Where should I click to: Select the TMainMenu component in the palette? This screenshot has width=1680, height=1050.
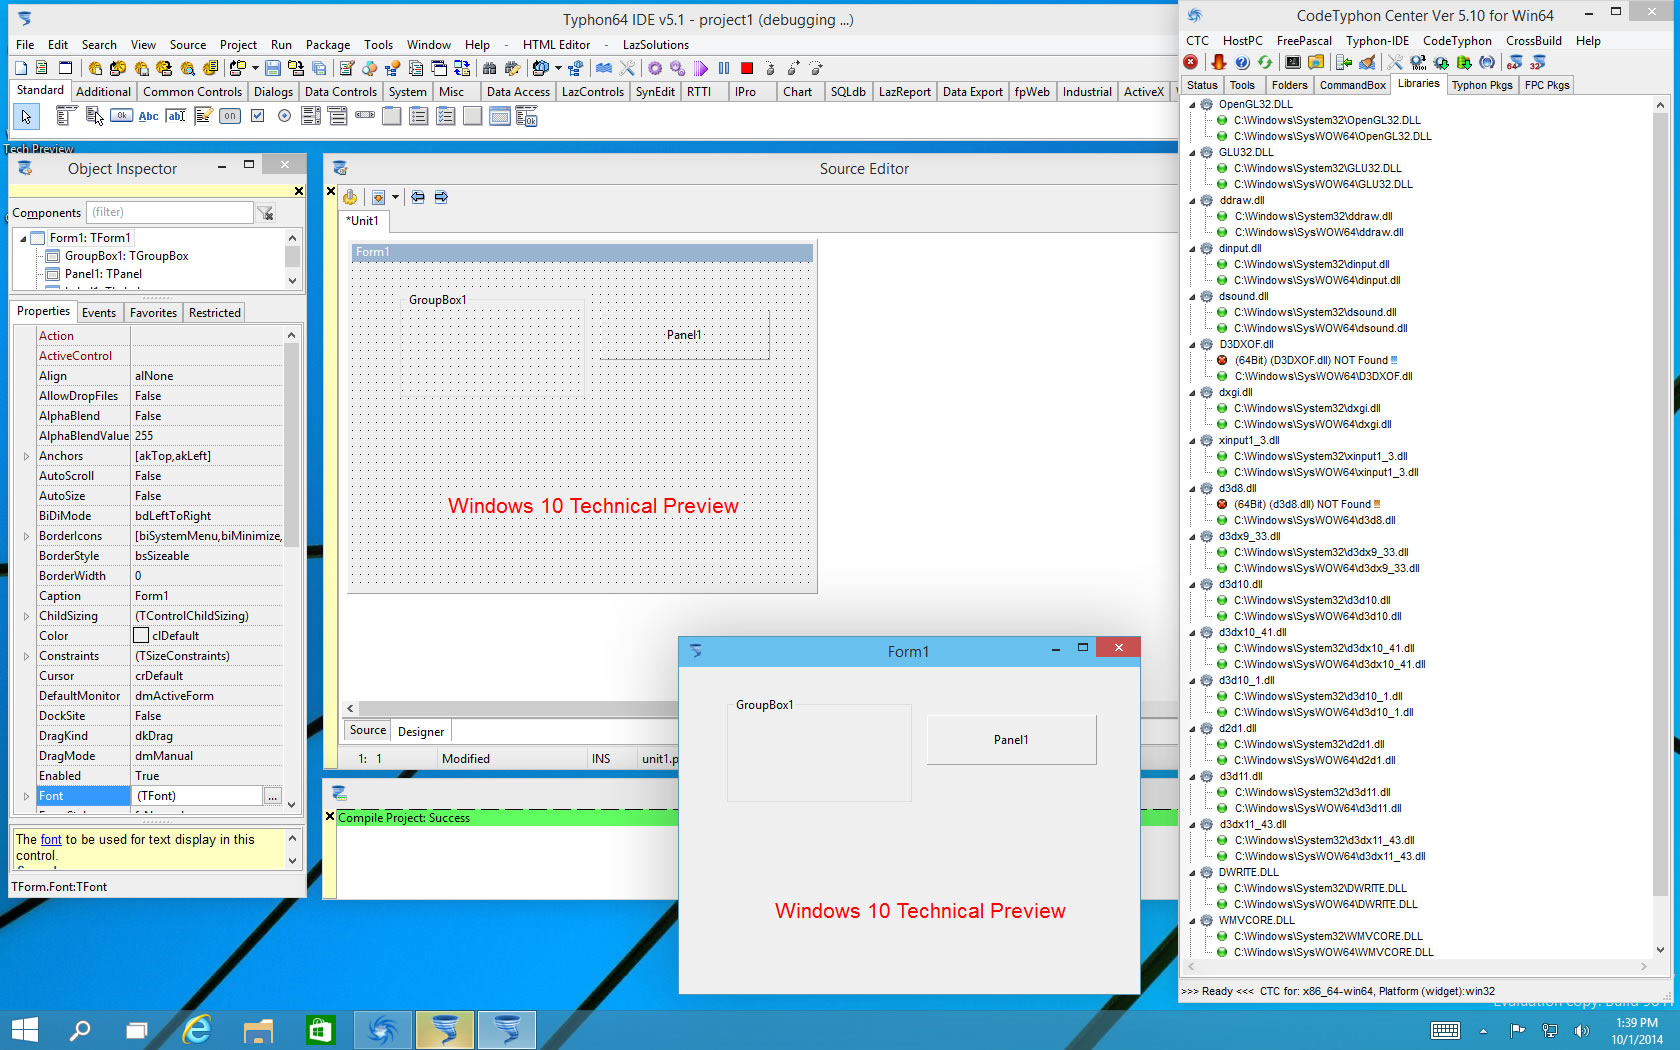click(x=67, y=116)
